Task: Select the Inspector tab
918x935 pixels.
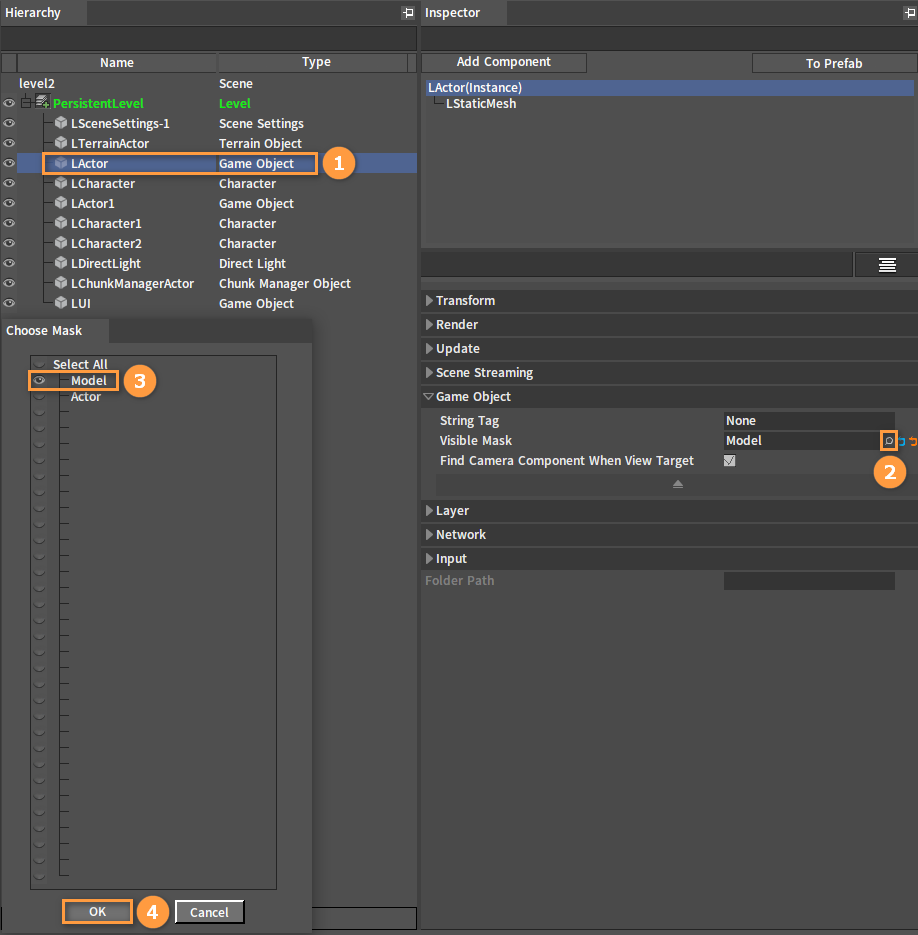Action: 463,13
